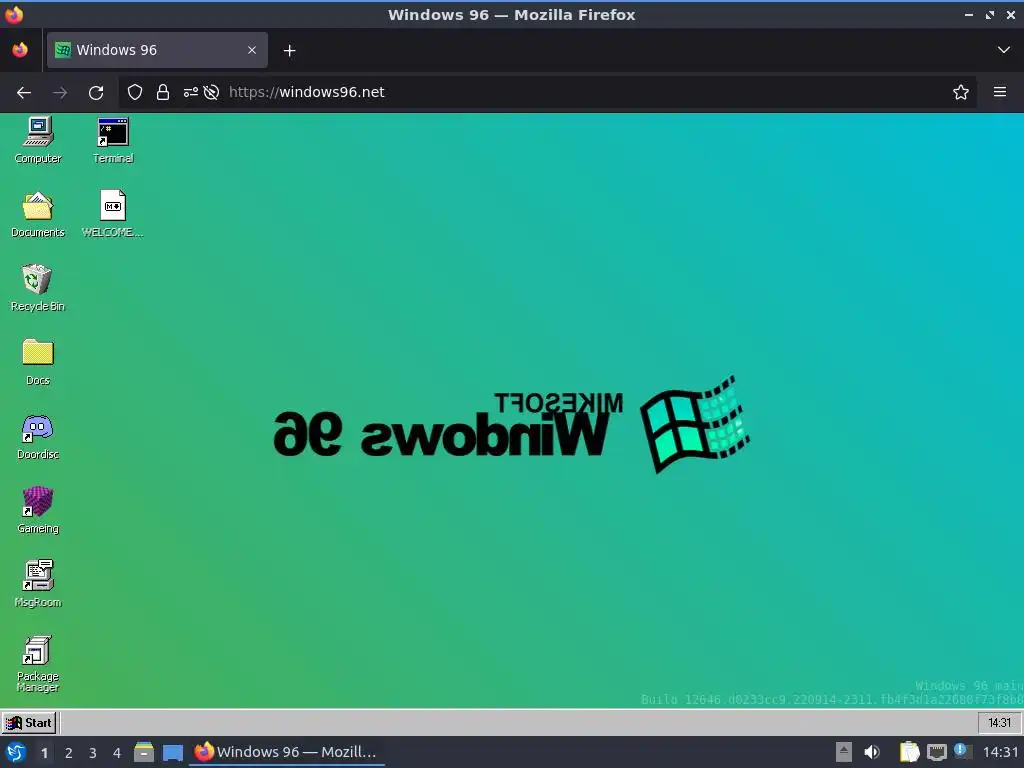This screenshot has height=768, width=1024.
Task: Switch to workspace 4
Action: [117, 753]
